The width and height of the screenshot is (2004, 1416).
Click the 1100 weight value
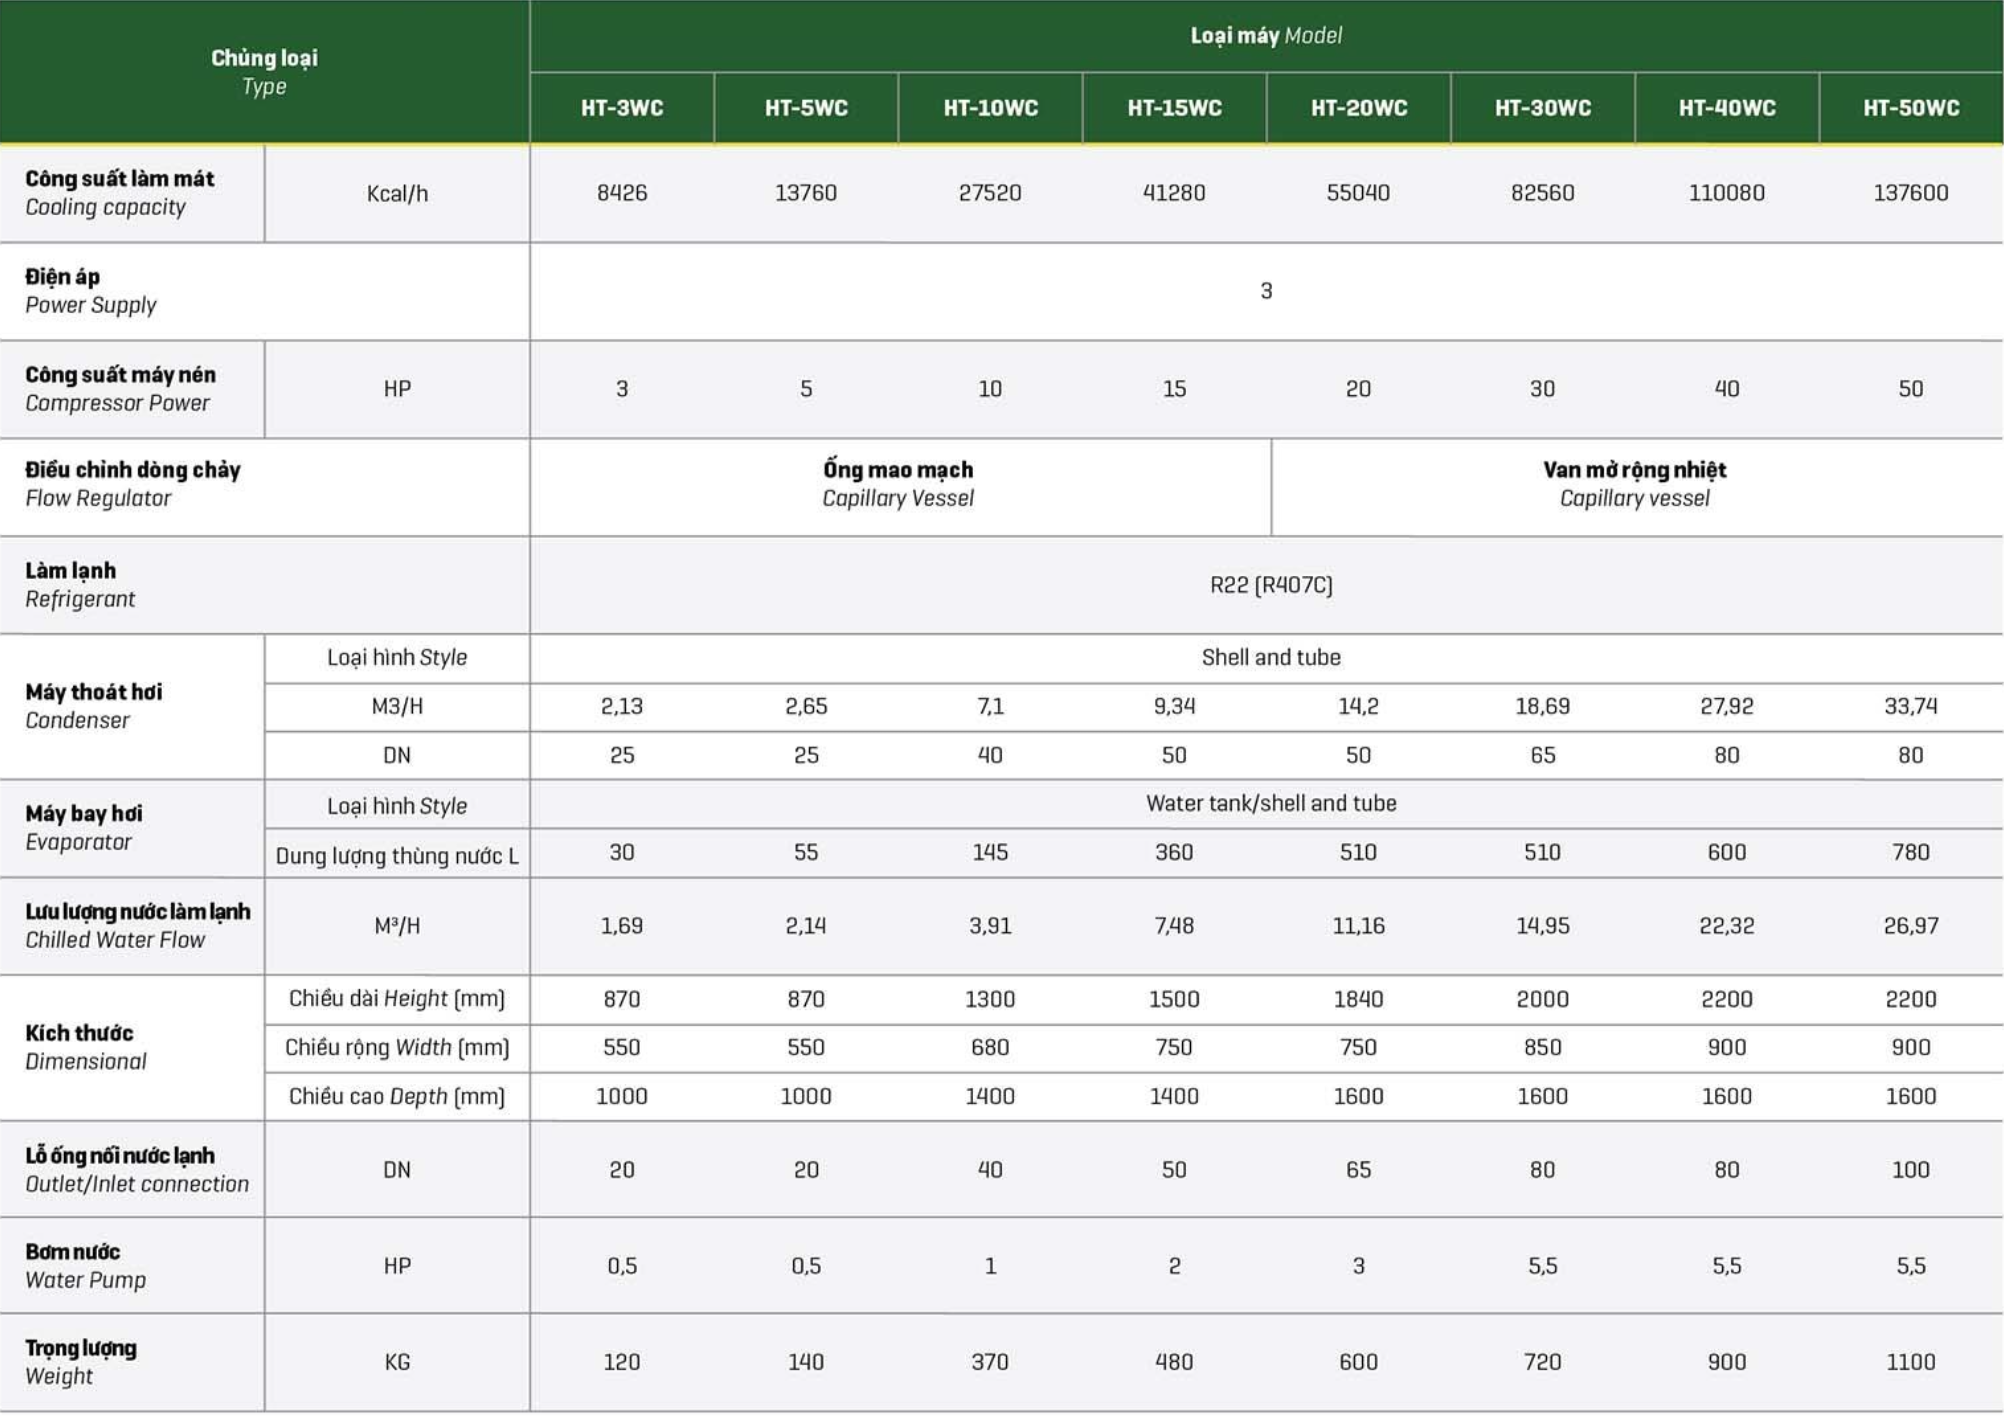point(1910,1362)
